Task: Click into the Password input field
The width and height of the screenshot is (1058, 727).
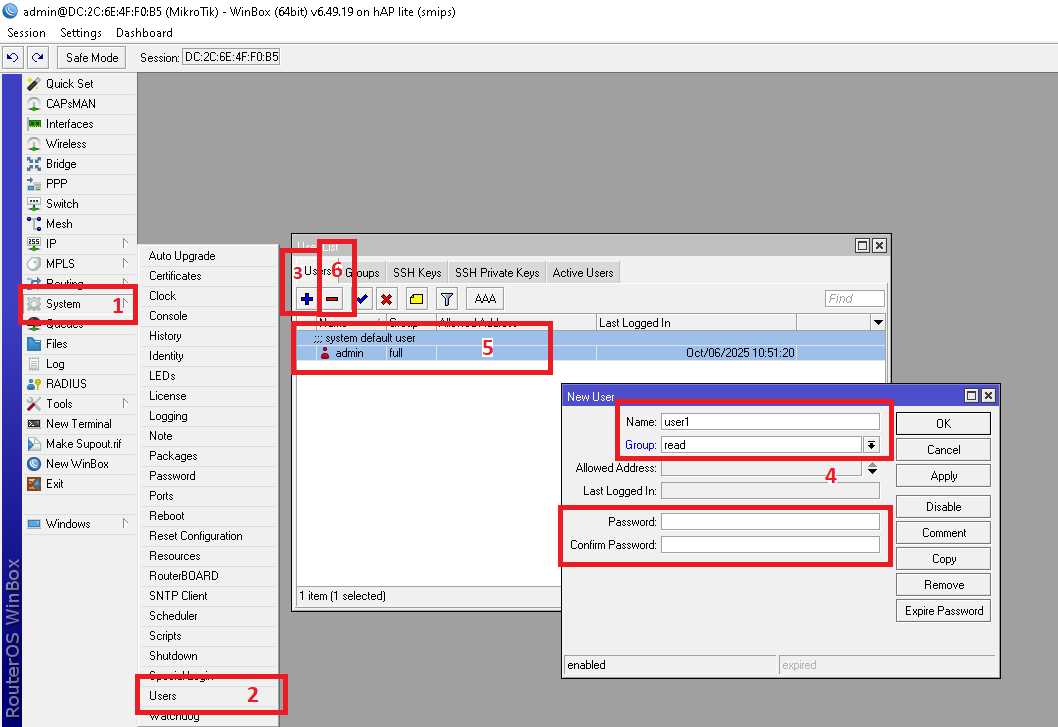Action: click(770, 522)
